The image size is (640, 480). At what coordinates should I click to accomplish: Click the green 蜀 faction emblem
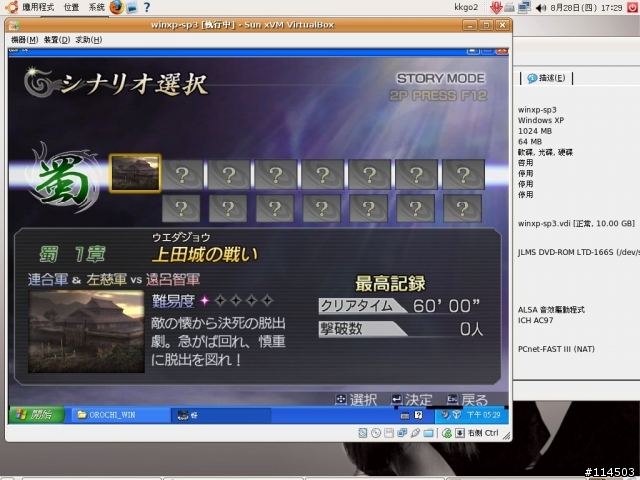tap(65, 179)
